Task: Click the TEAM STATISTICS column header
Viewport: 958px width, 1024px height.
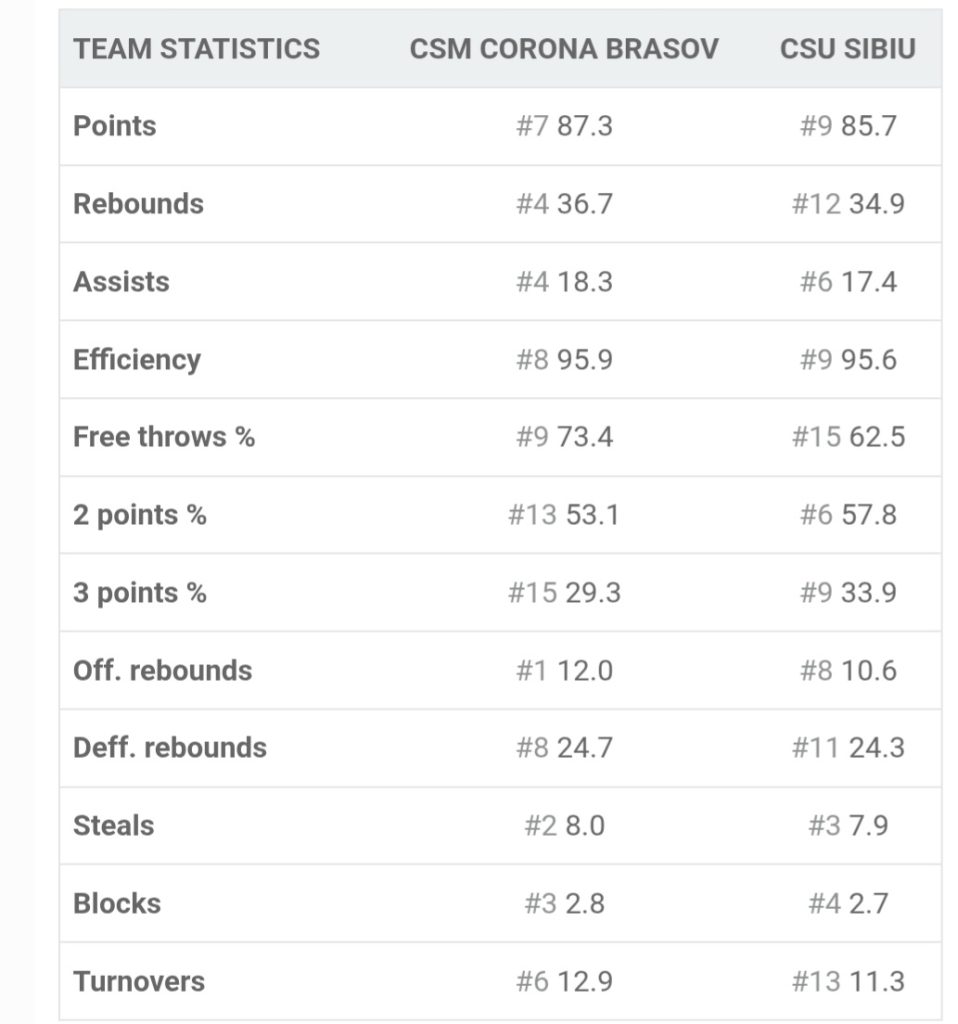Action: [196, 49]
